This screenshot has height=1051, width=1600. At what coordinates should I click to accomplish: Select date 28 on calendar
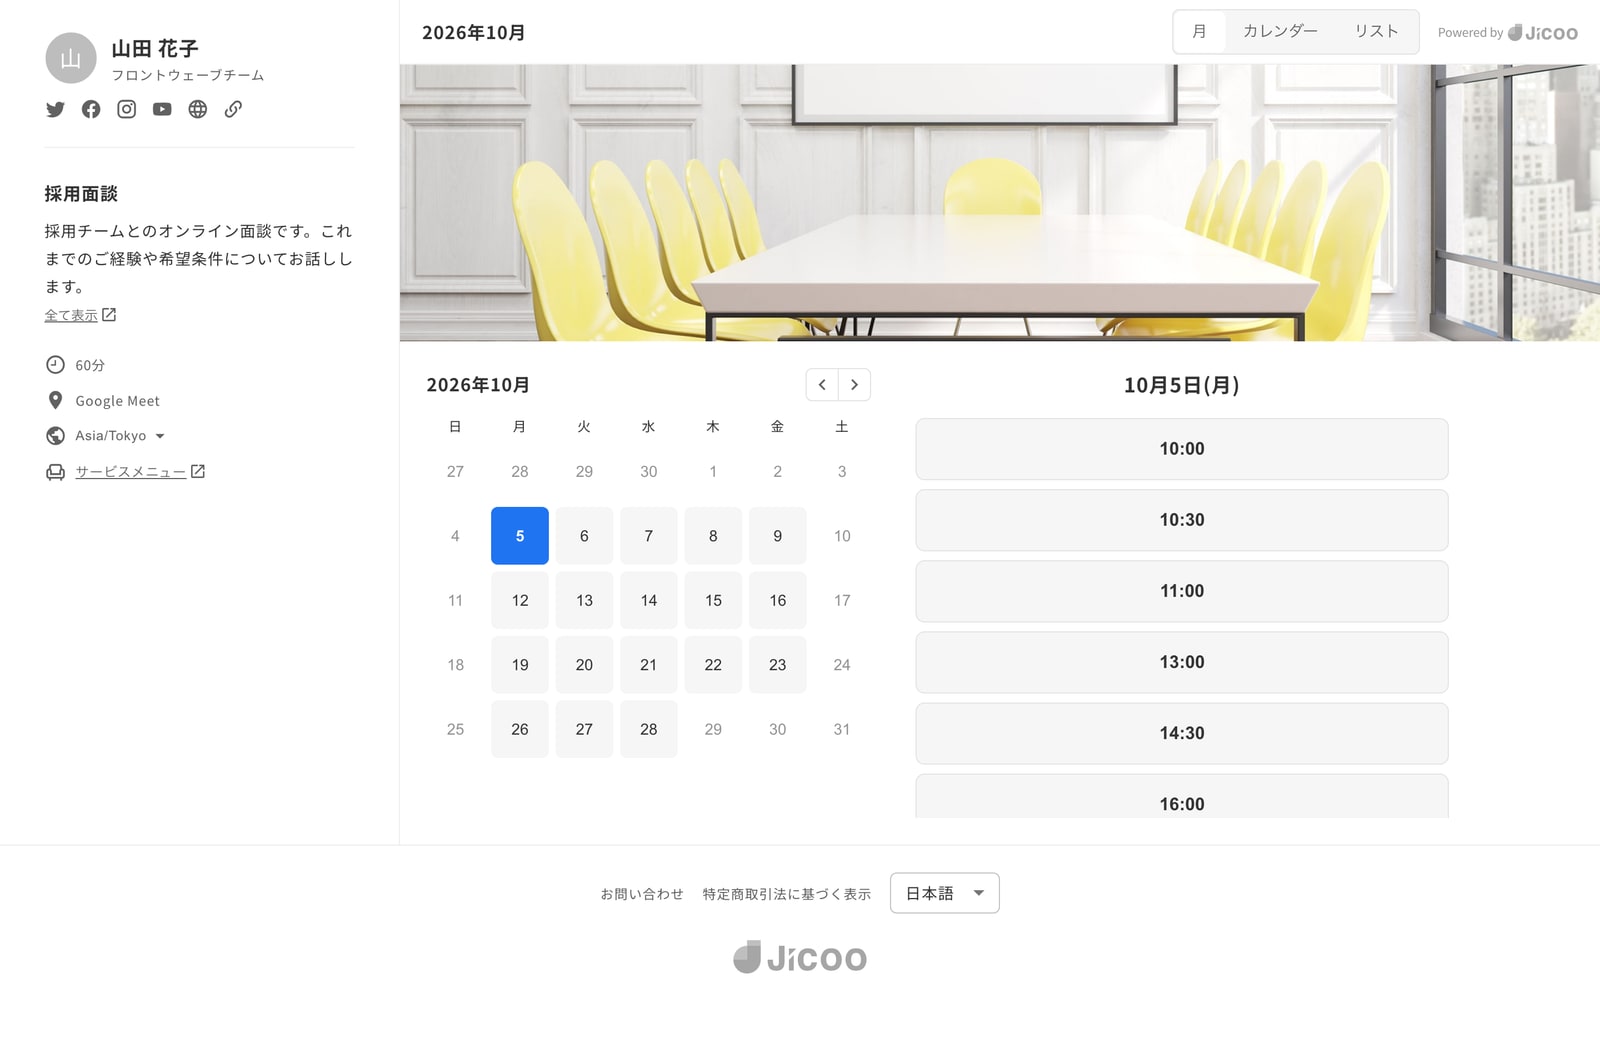click(x=649, y=729)
